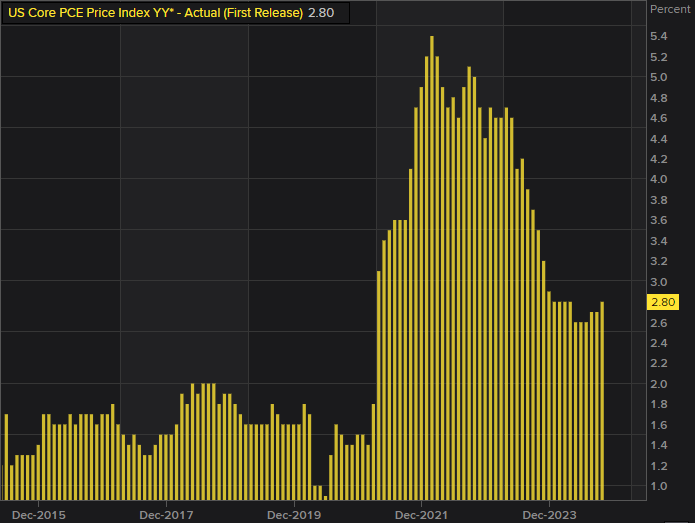The height and width of the screenshot is (523, 695).
Task: Click the Dec-2015 date label on the x-axis
Action: pos(38,515)
